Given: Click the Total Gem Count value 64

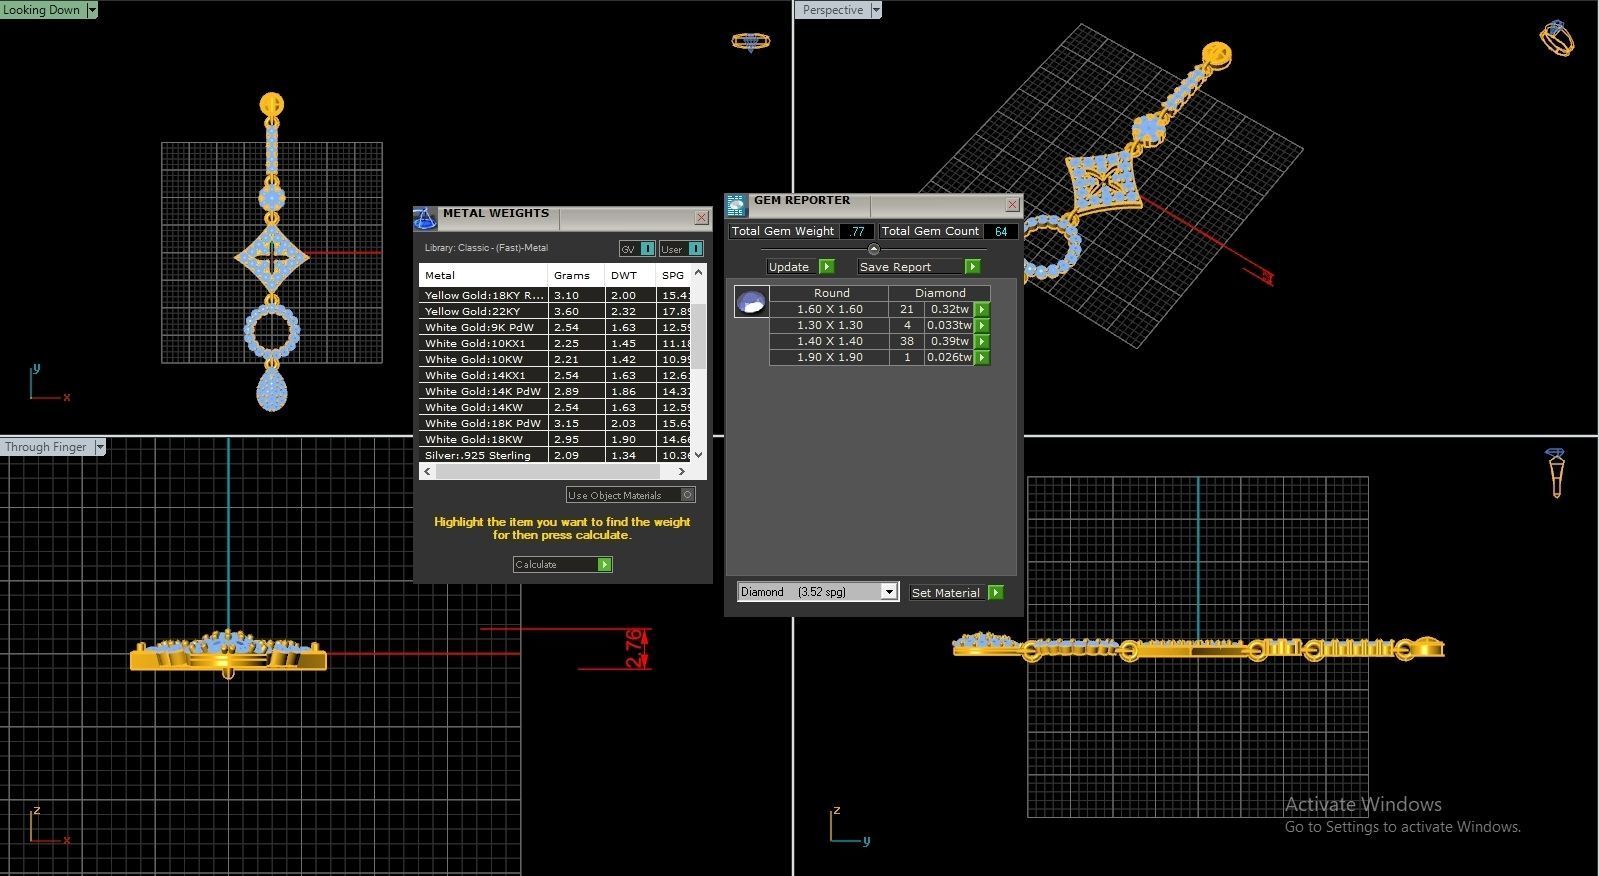Looking at the screenshot, I should (1001, 231).
